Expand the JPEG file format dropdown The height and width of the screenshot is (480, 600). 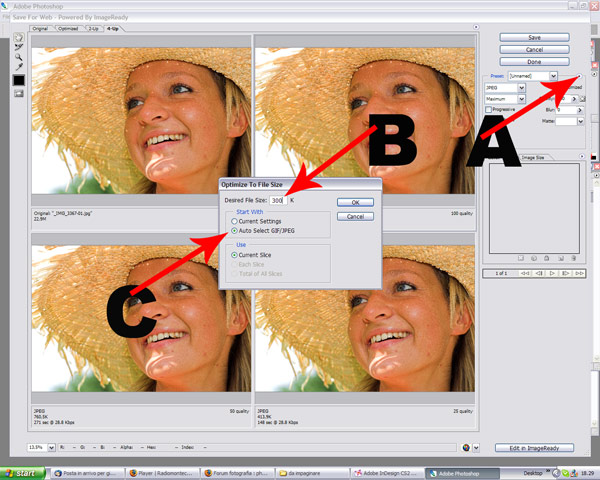pyautogui.click(x=521, y=87)
